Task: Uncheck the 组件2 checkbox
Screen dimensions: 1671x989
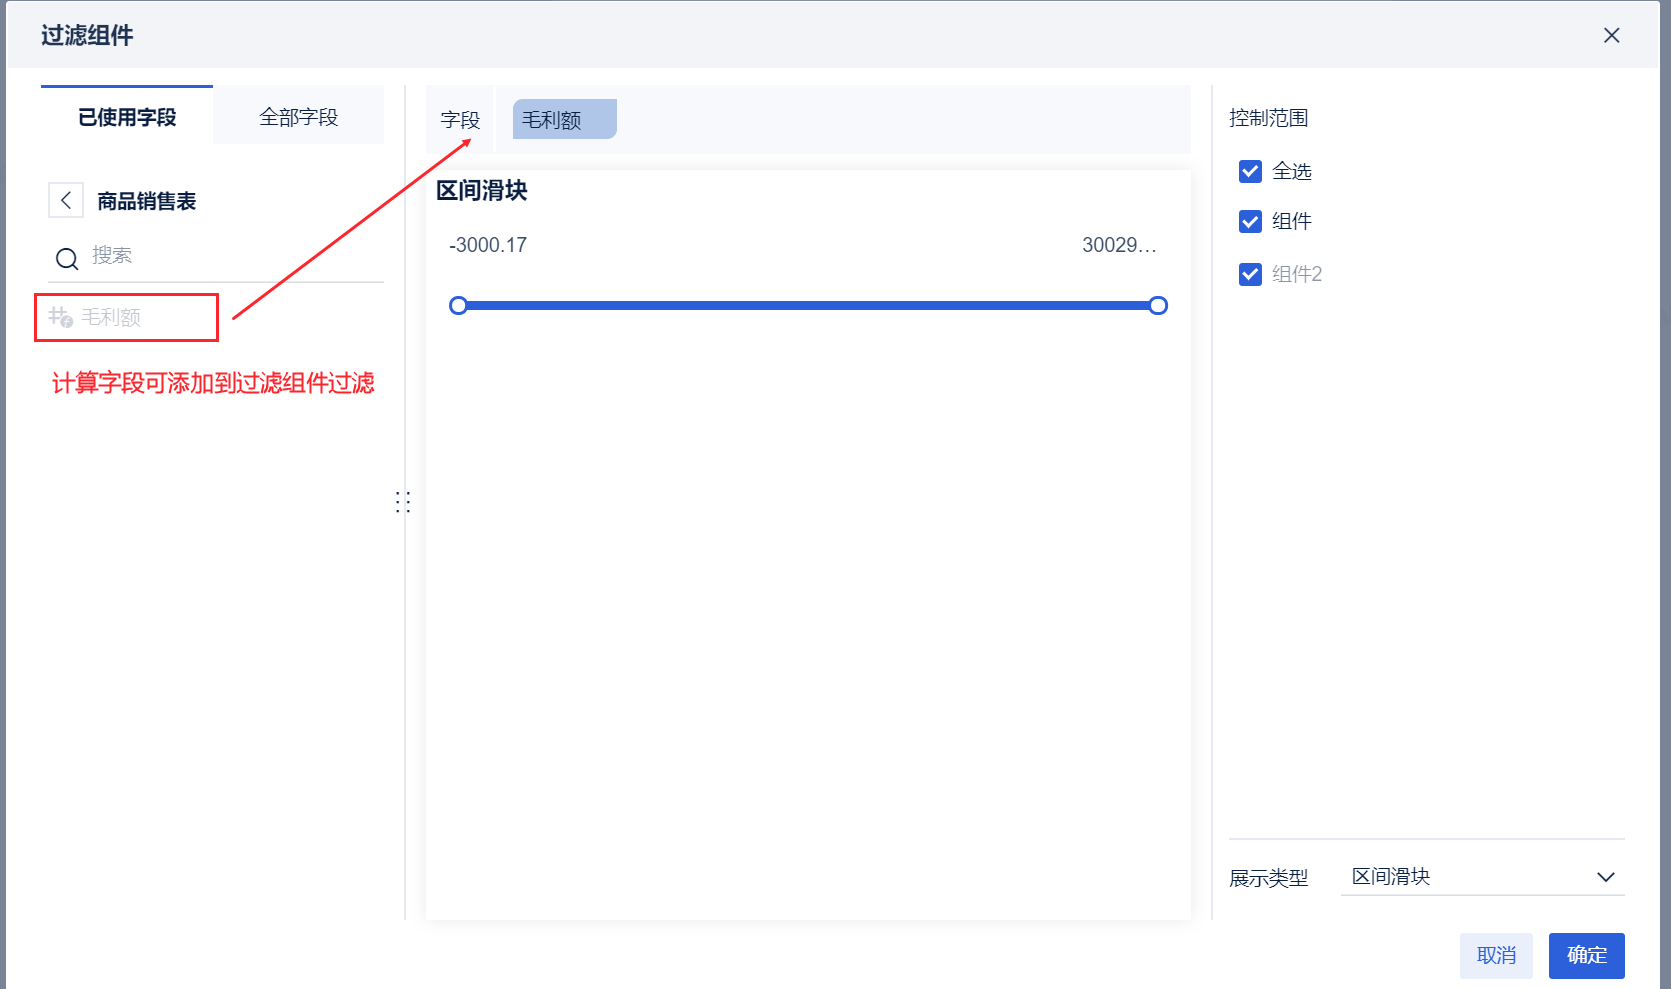Action: pyautogui.click(x=1250, y=274)
